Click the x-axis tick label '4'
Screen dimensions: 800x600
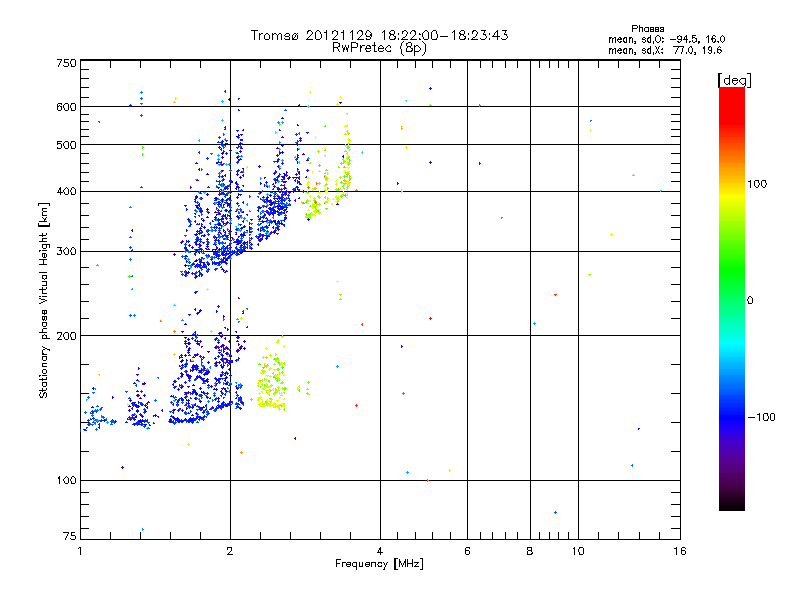click(x=380, y=551)
